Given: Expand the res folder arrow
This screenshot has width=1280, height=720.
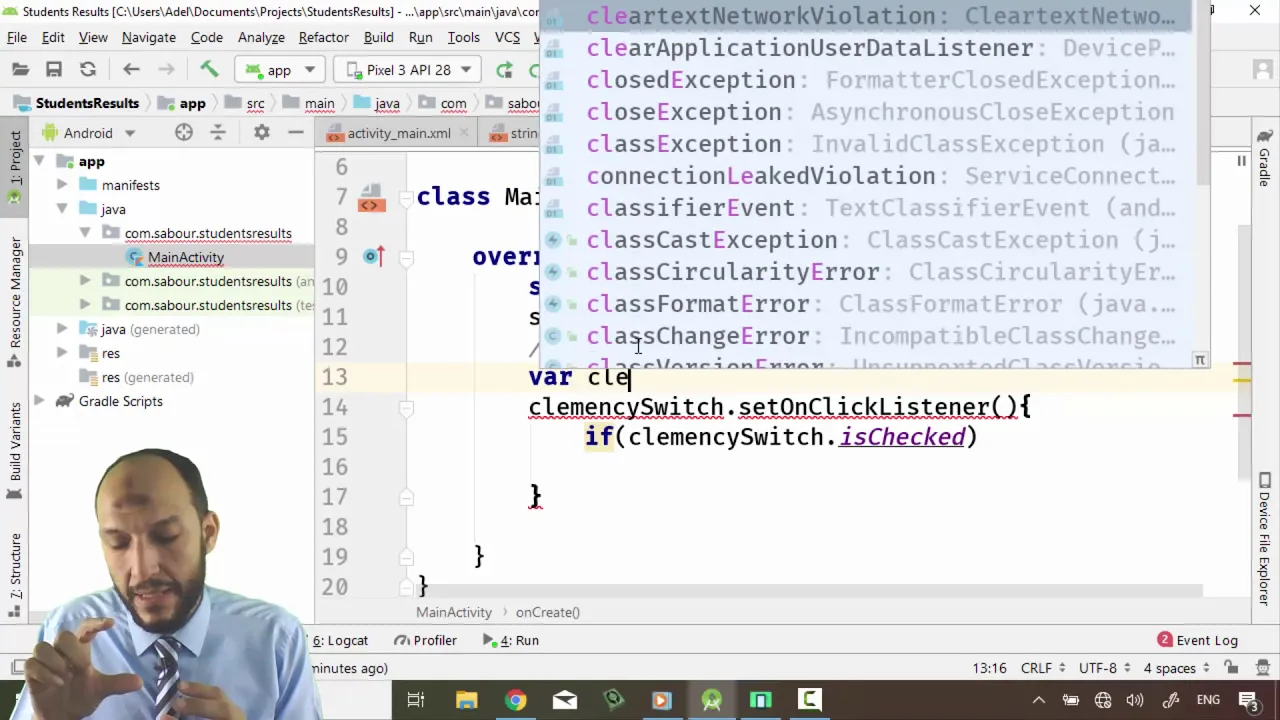Looking at the screenshot, I should [x=62, y=353].
